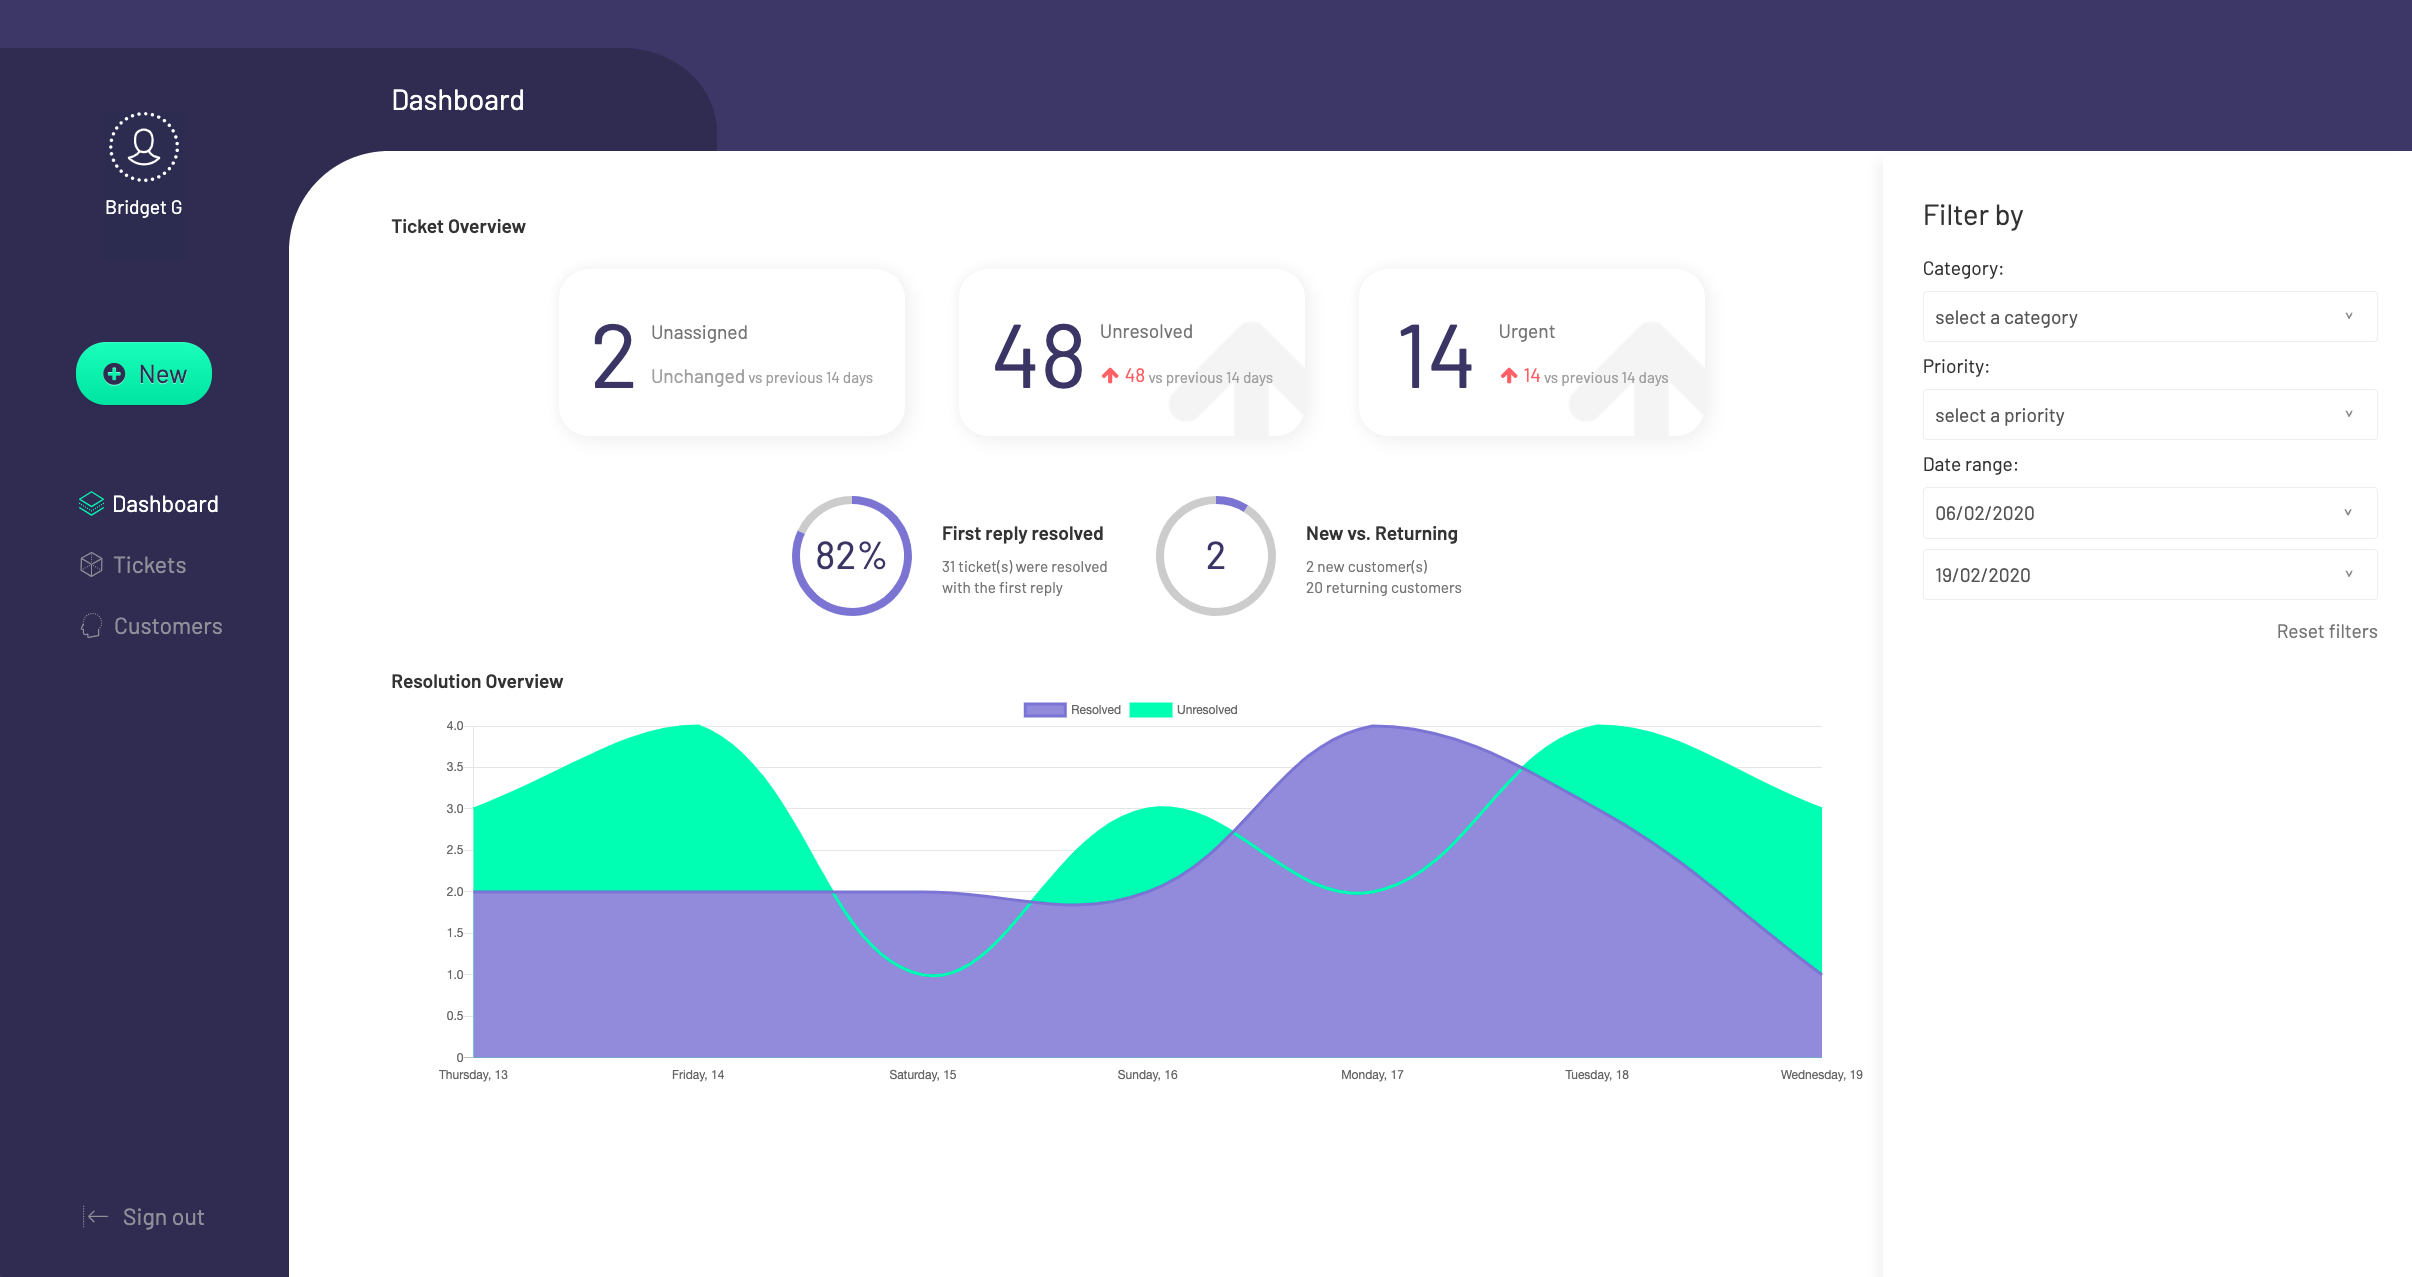Screen dimensions: 2412x1277
Task: Select the New button to create ticket
Action: pos(145,373)
